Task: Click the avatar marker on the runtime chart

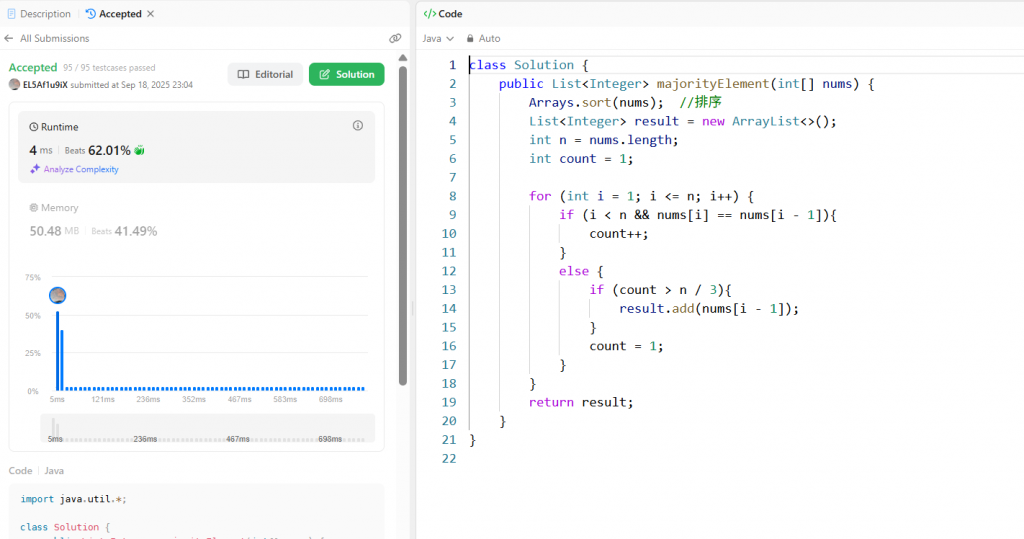Action: [57, 295]
